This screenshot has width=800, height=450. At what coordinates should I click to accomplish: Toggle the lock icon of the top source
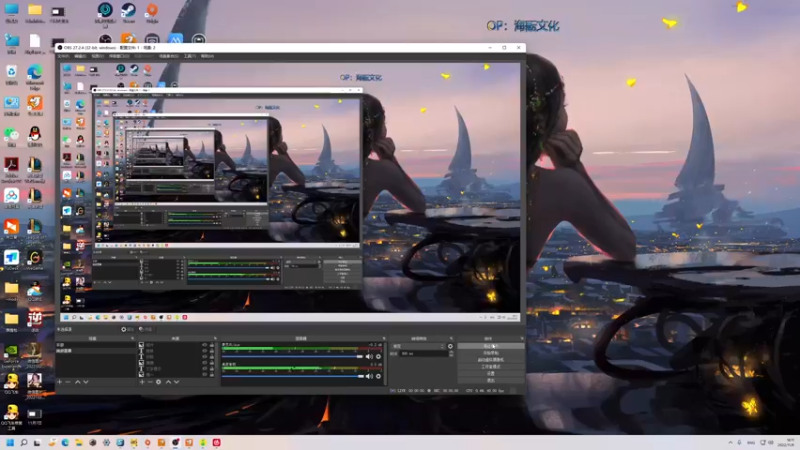[212, 345]
